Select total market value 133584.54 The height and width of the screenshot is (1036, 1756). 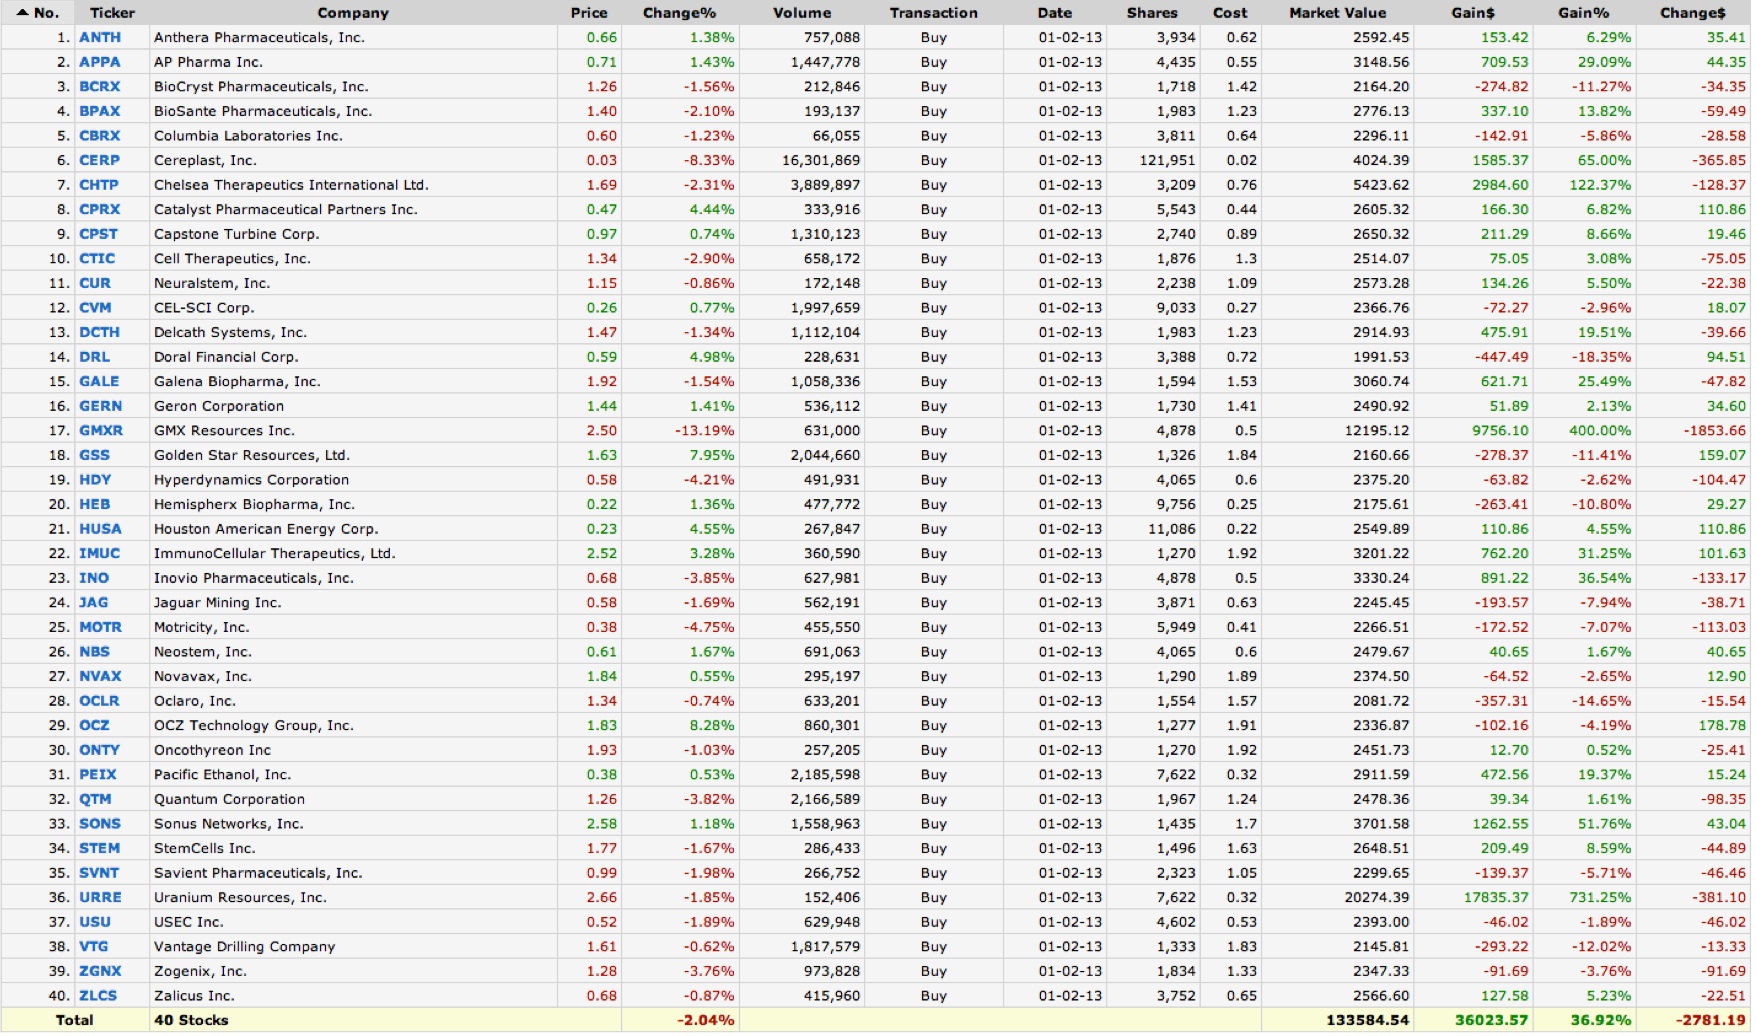pos(1367,1021)
